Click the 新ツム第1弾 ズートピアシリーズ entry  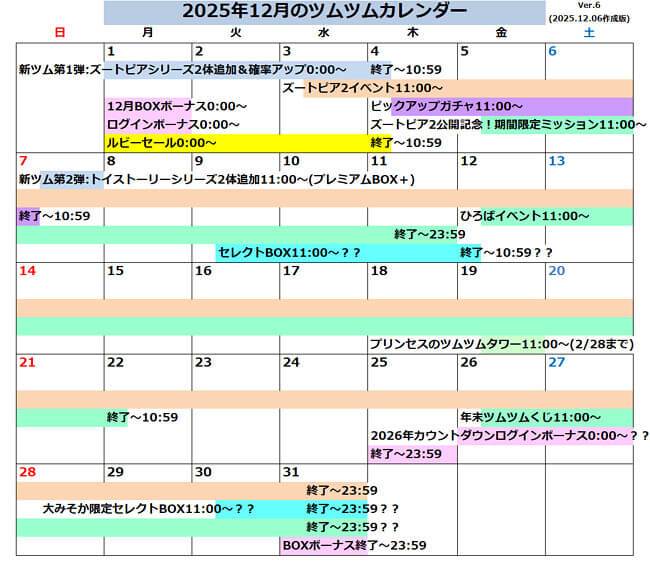point(182,69)
